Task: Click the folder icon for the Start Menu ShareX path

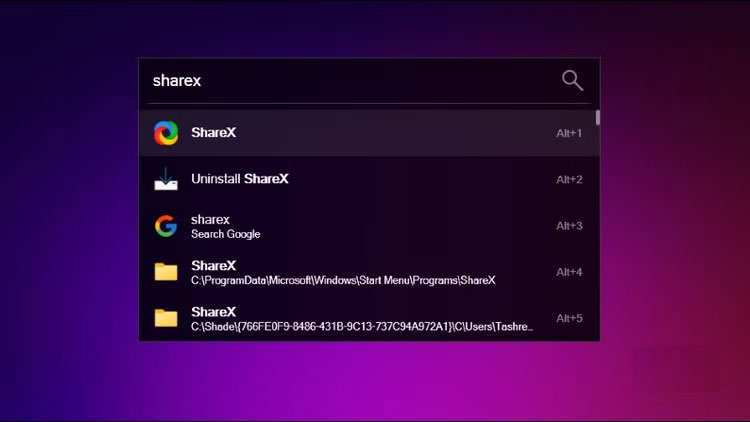Action: click(x=166, y=272)
